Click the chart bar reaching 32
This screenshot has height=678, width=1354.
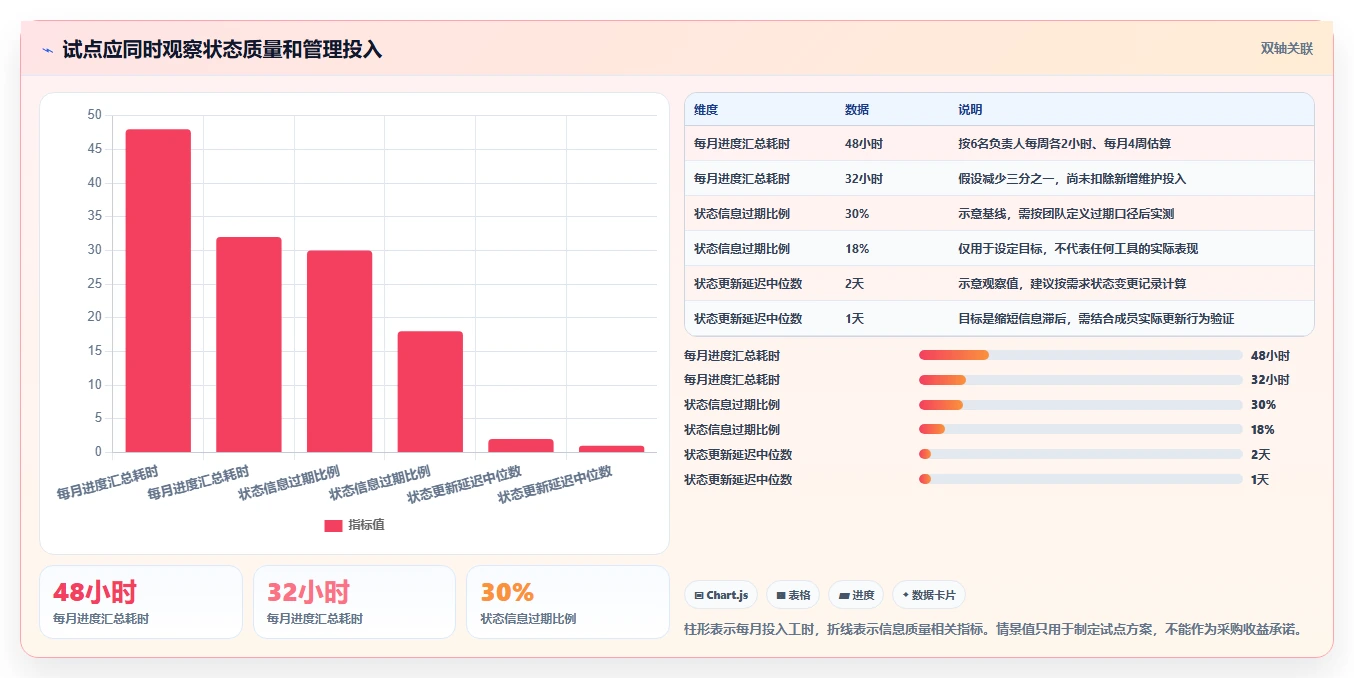click(249, 345)
